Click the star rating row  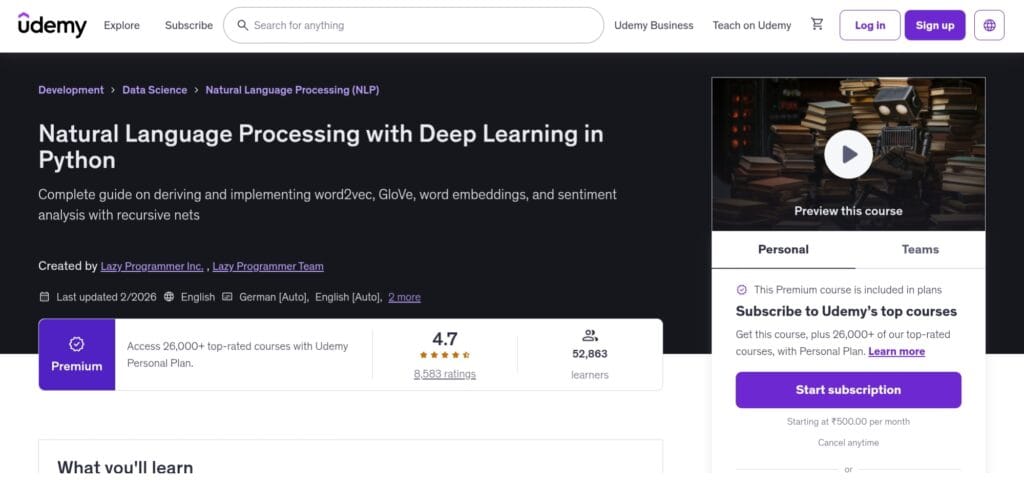coord(444,355)
